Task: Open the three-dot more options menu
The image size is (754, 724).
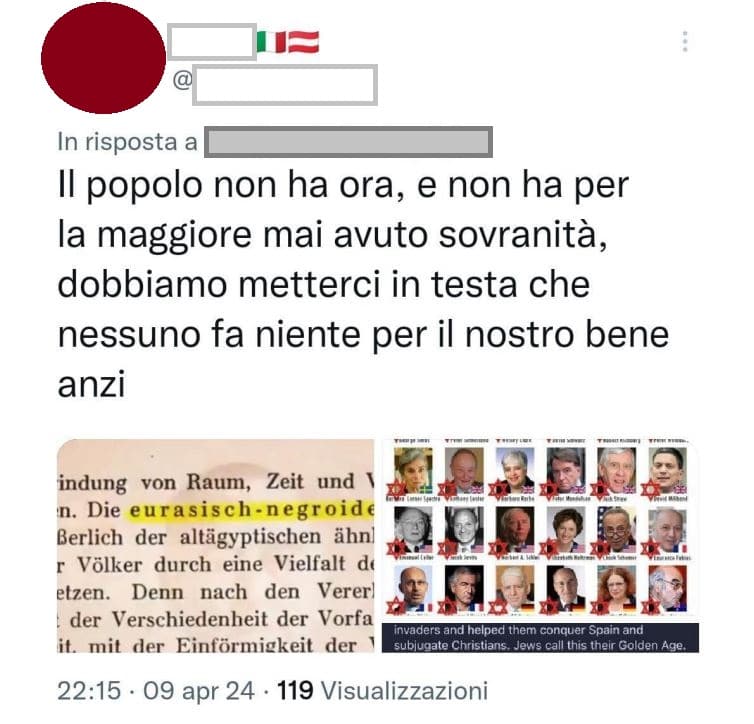Action: coord(685,41)
